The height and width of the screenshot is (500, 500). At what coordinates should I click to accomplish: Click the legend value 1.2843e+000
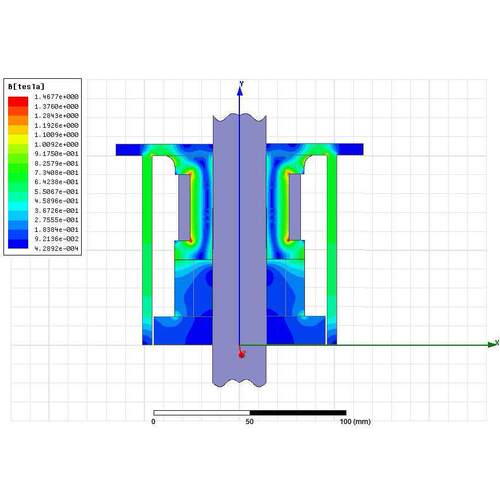57,116
